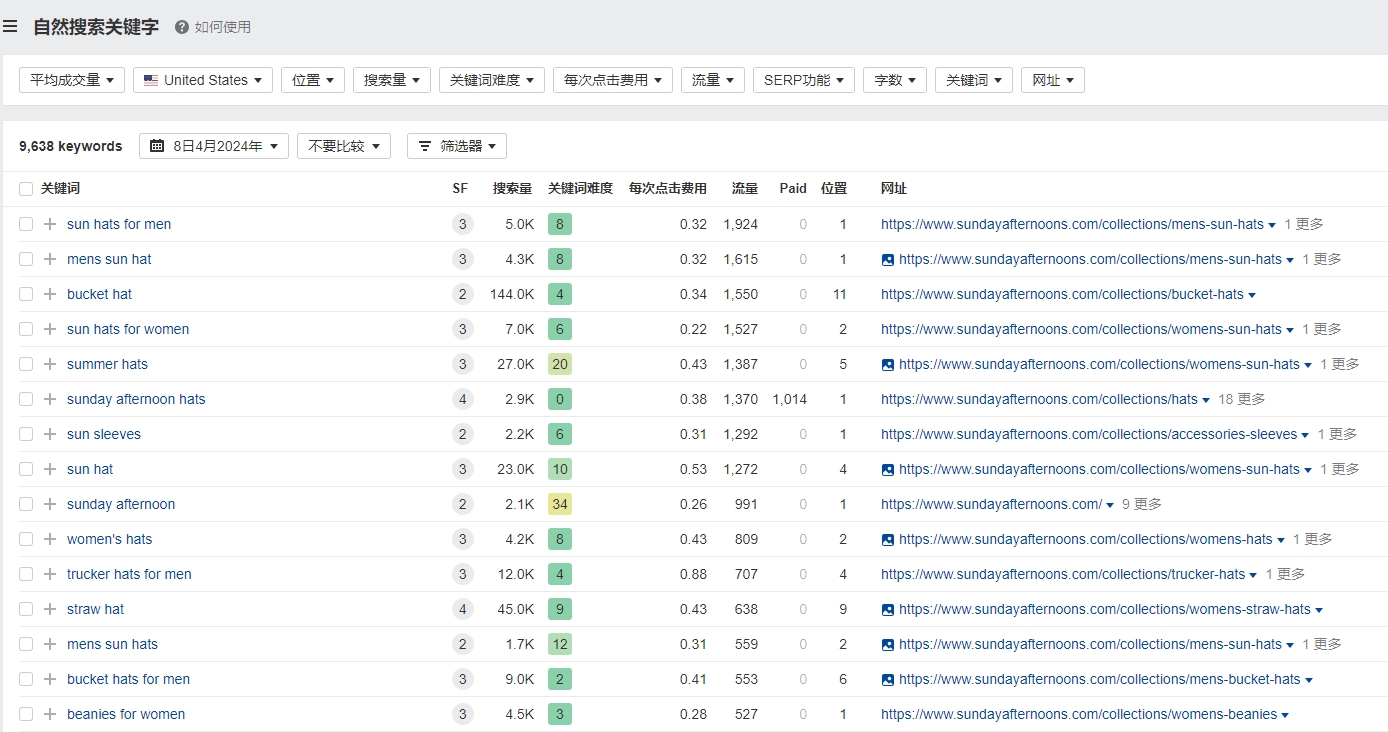Click image icon beside women's hats URL
Screen dimensions: 1388x732
pyautogui.click(x=888, y=539)
